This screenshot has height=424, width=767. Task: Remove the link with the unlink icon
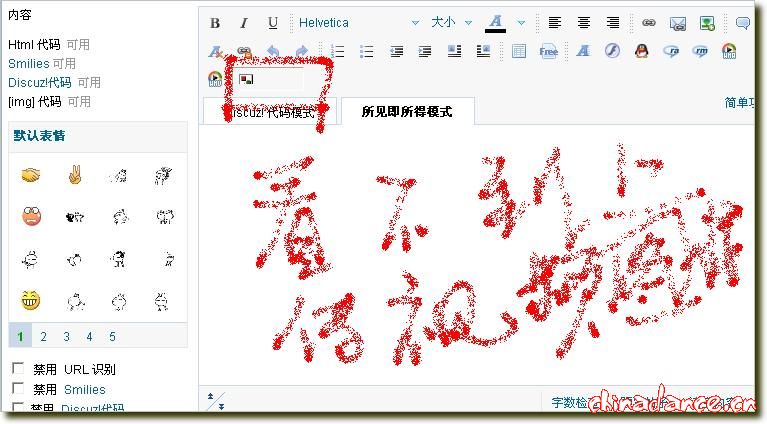(244, 51)
